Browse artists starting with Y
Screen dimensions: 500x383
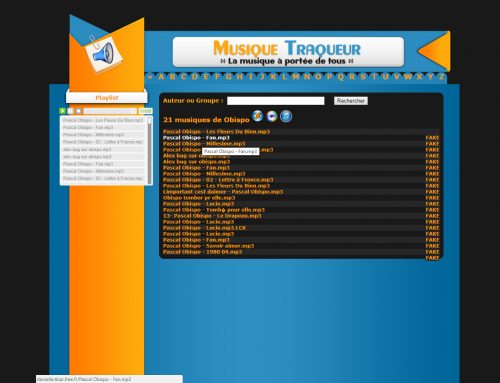click(x=430, y=77)
